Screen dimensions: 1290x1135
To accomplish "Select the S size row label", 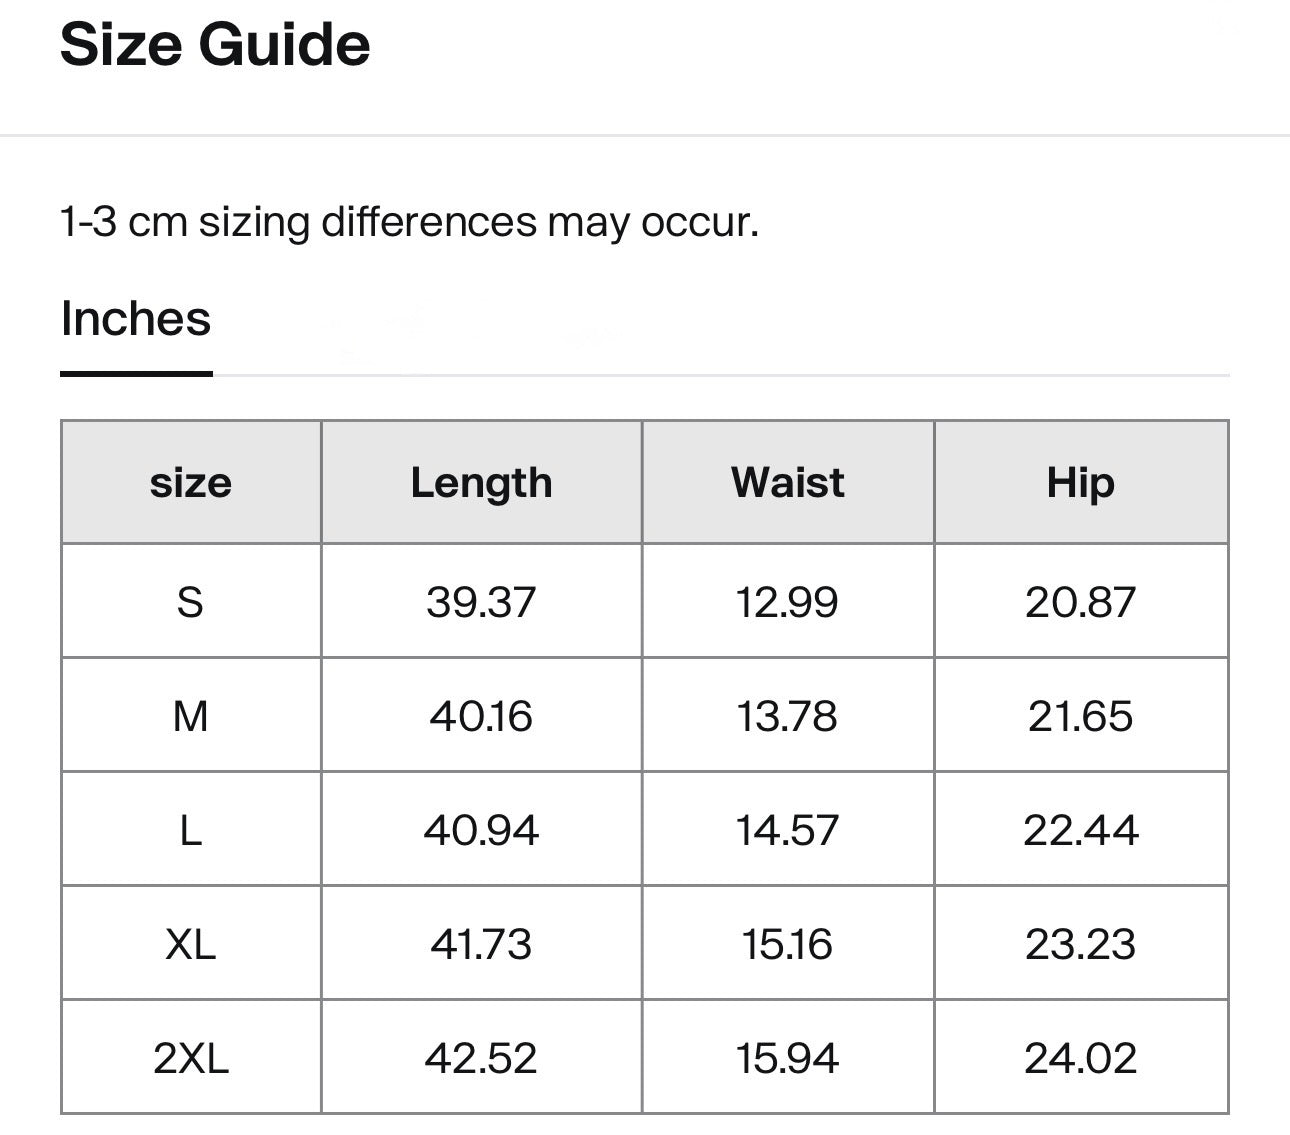I will click(191, 601).
